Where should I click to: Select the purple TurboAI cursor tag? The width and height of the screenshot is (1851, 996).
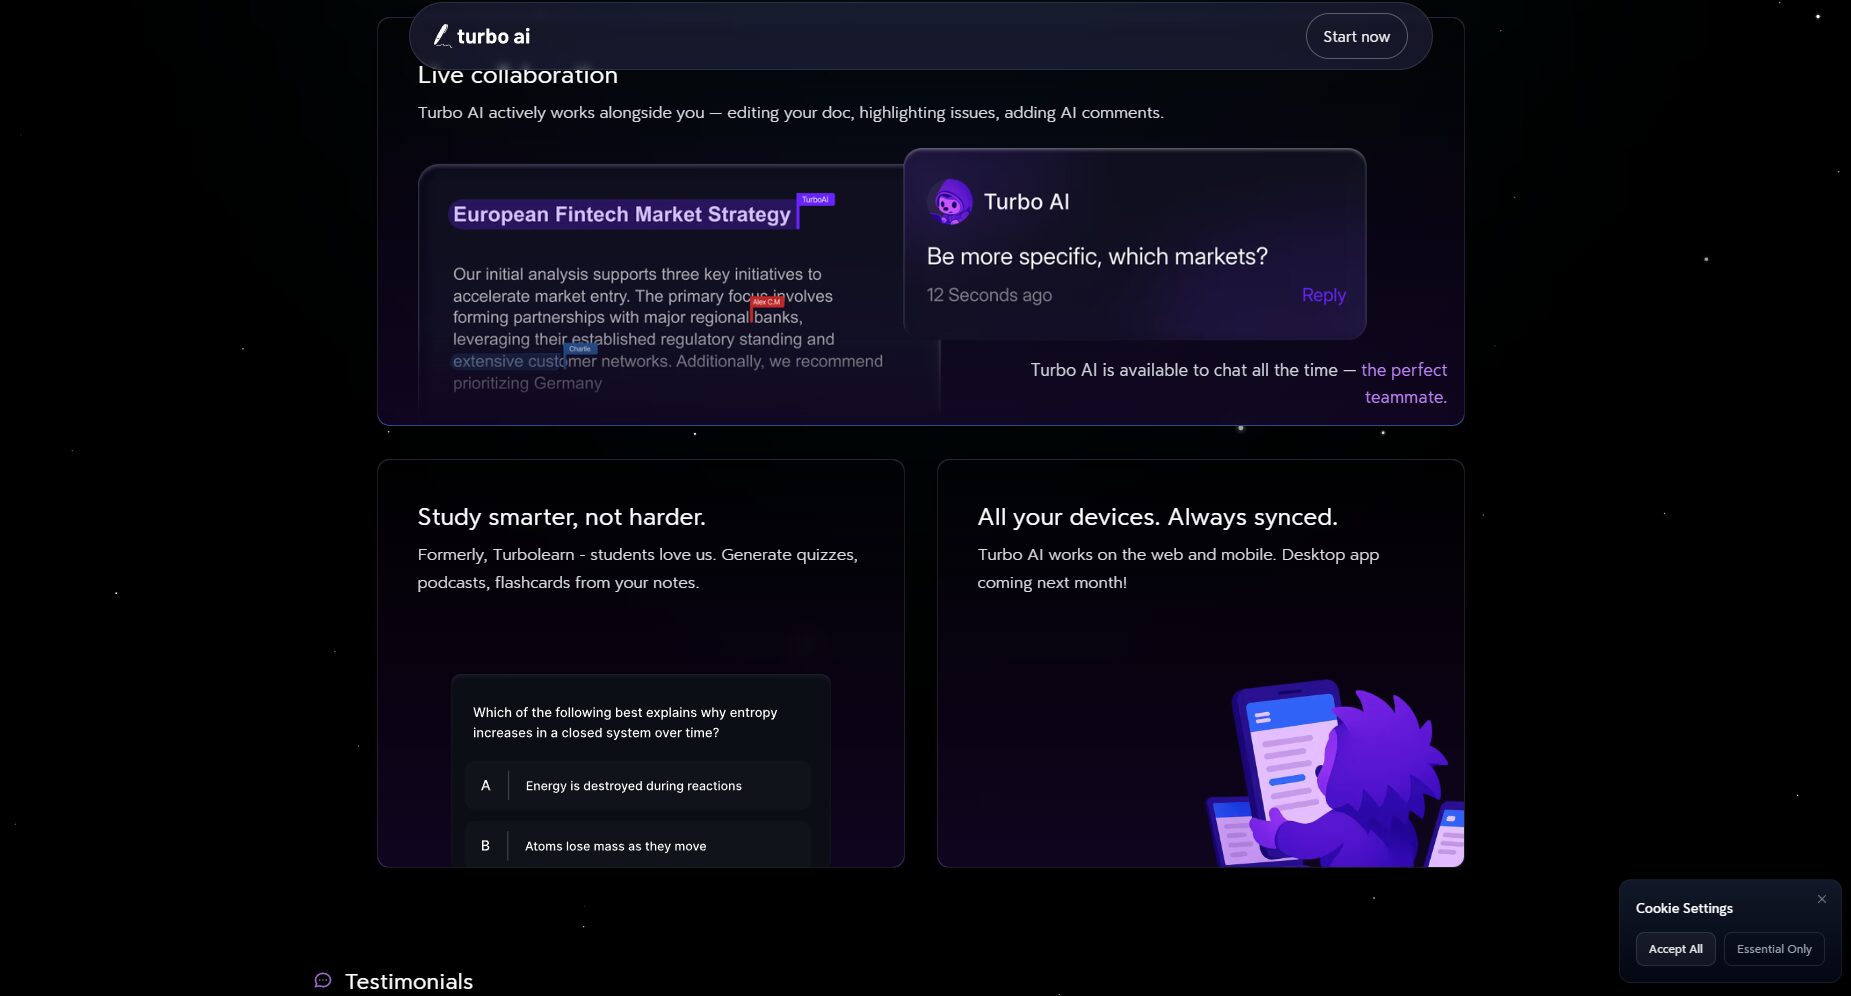[815, 199]
